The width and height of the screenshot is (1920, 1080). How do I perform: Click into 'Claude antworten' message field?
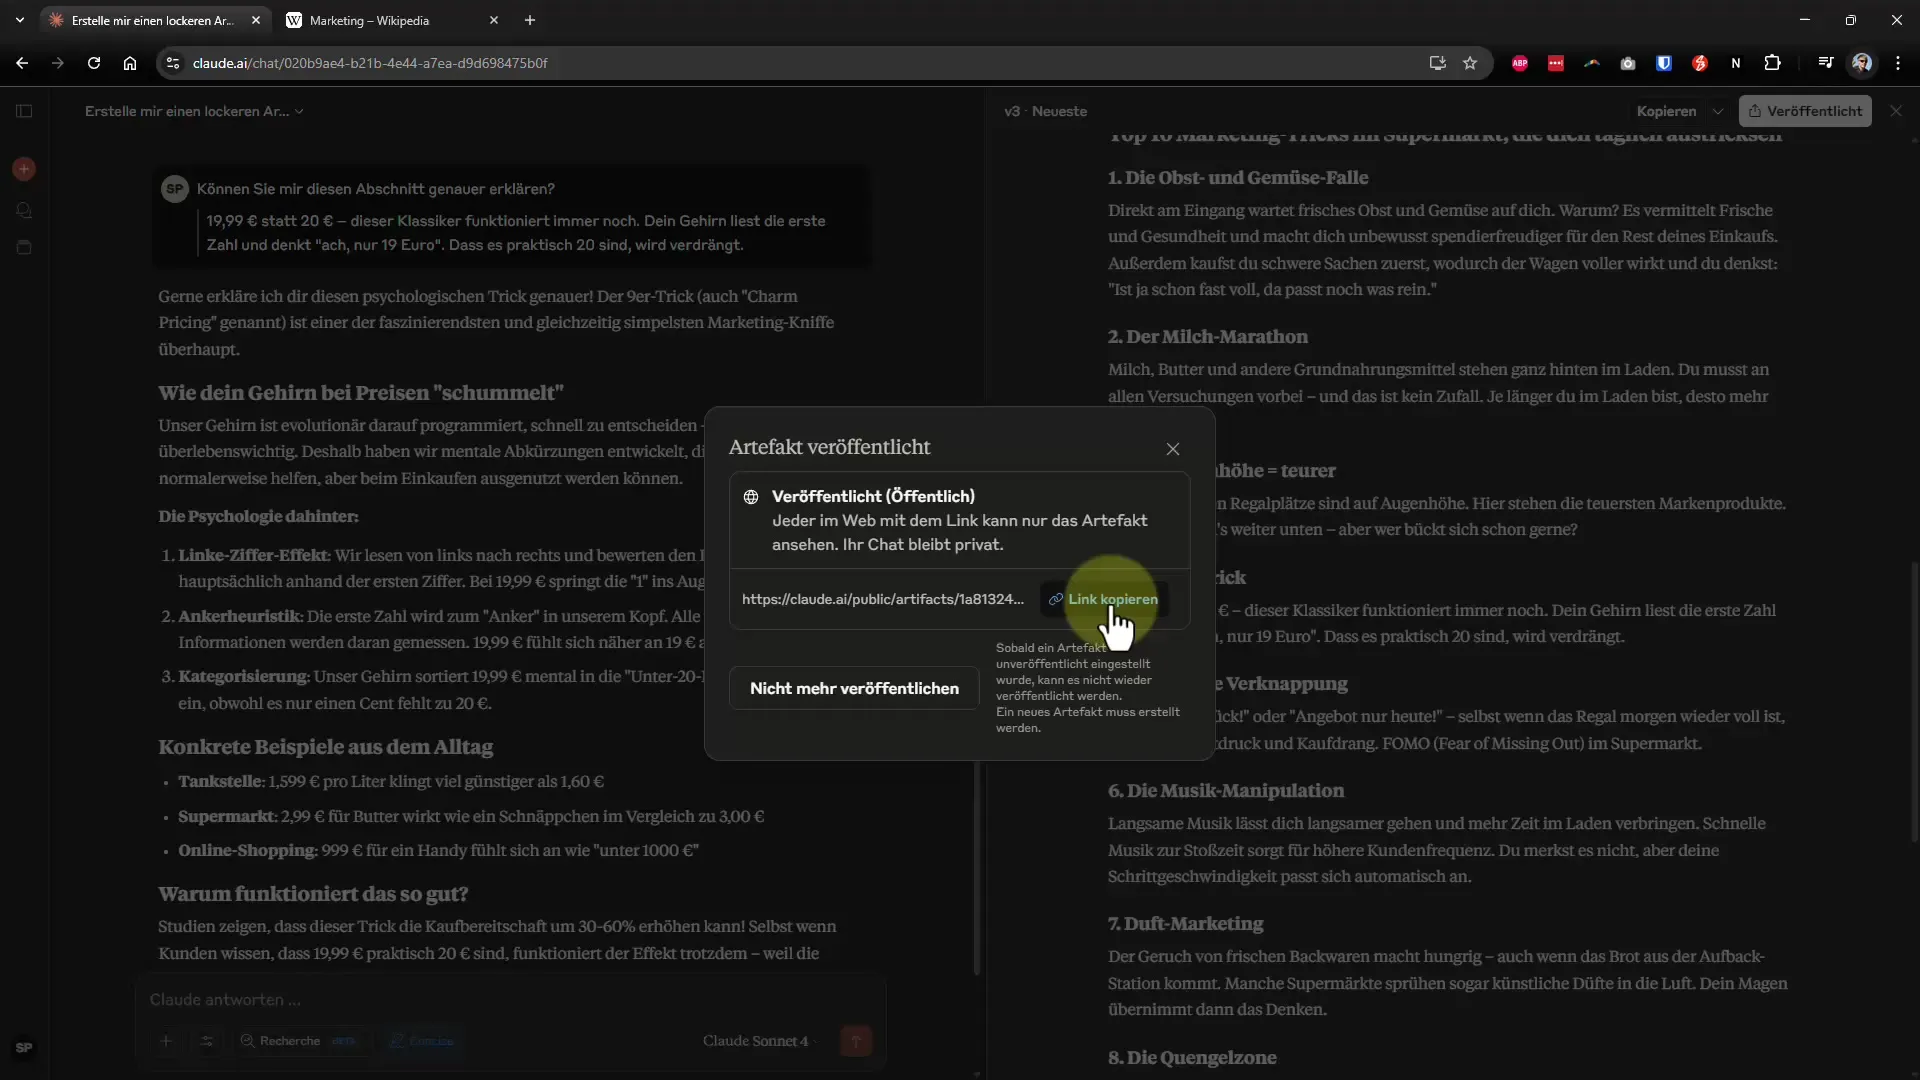[x=508, y=999]
